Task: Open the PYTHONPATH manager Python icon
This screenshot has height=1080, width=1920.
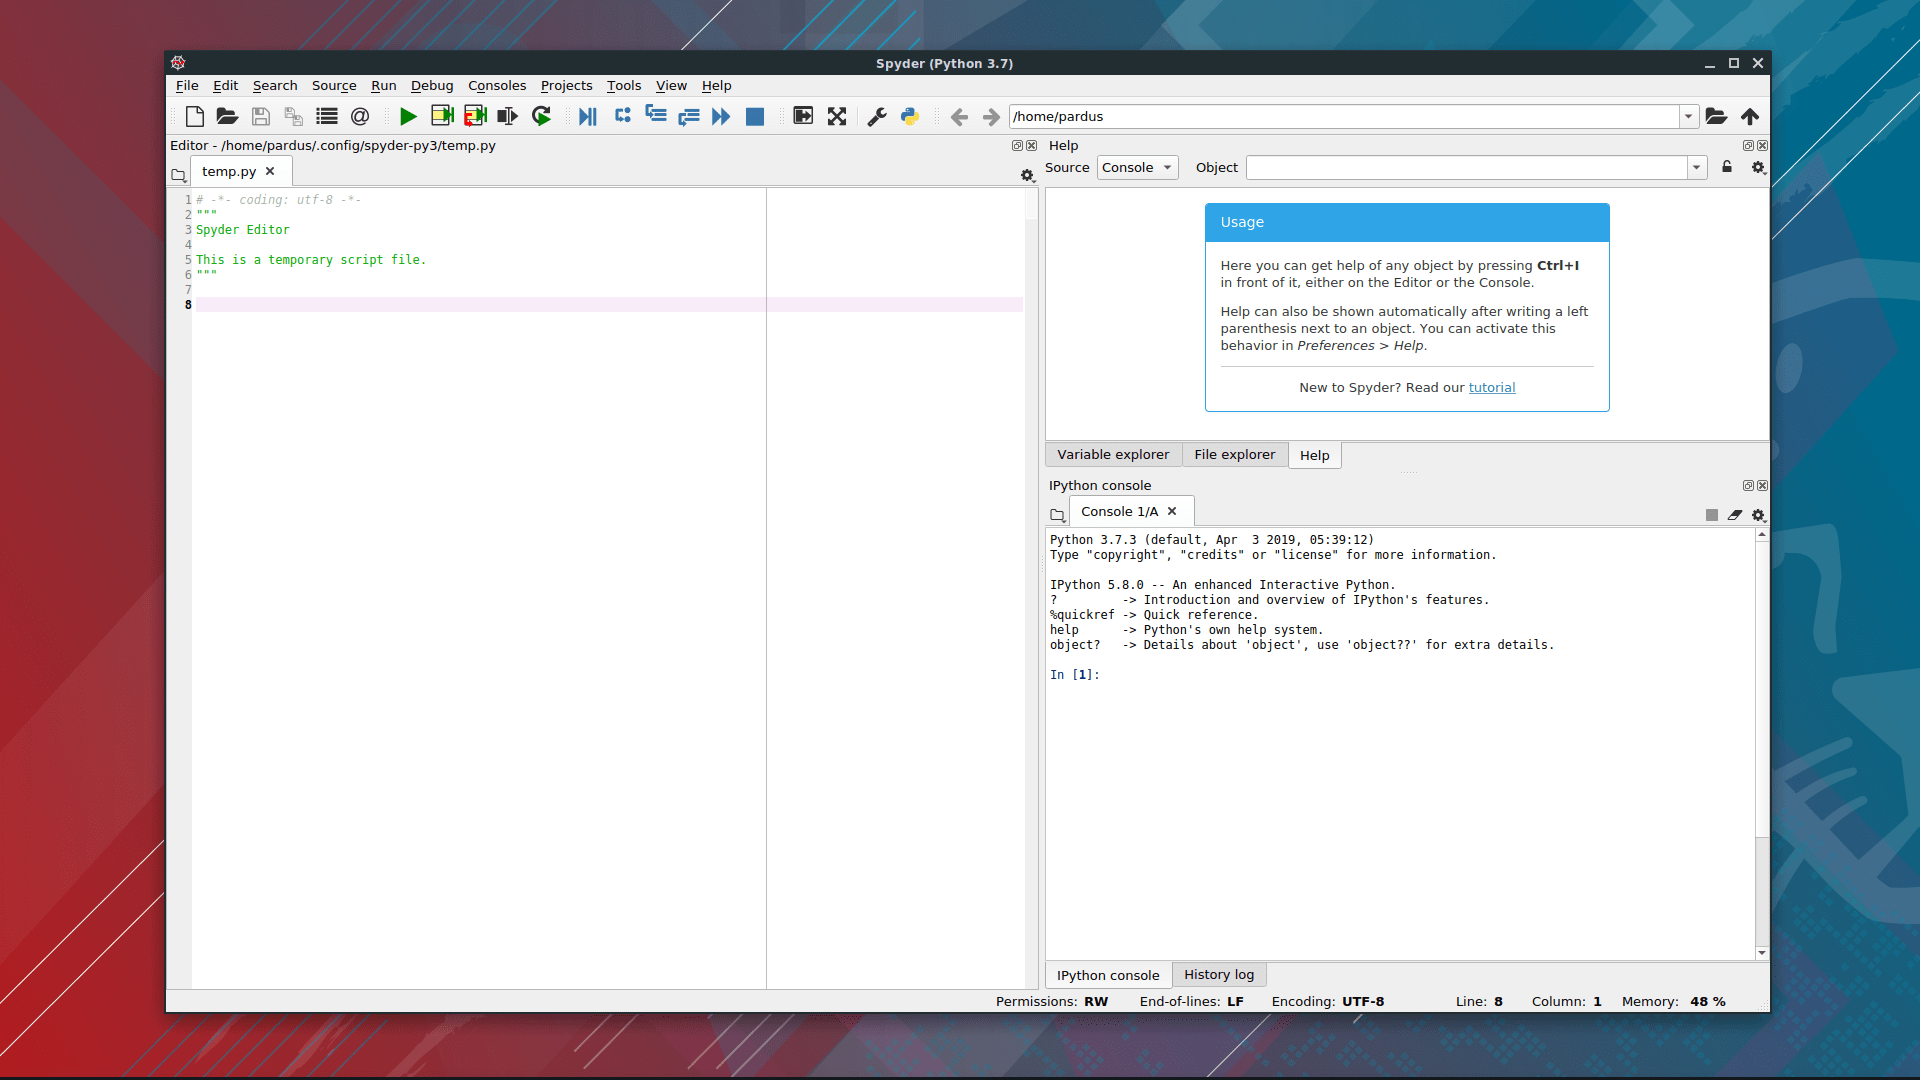Action: [910, 117]
